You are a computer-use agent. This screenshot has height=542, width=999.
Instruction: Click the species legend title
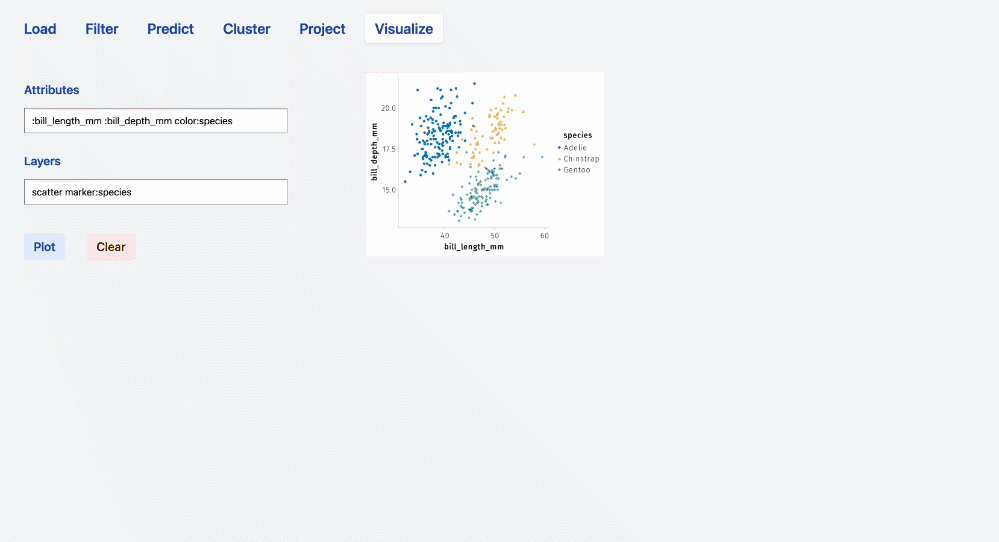click(577, 135)
